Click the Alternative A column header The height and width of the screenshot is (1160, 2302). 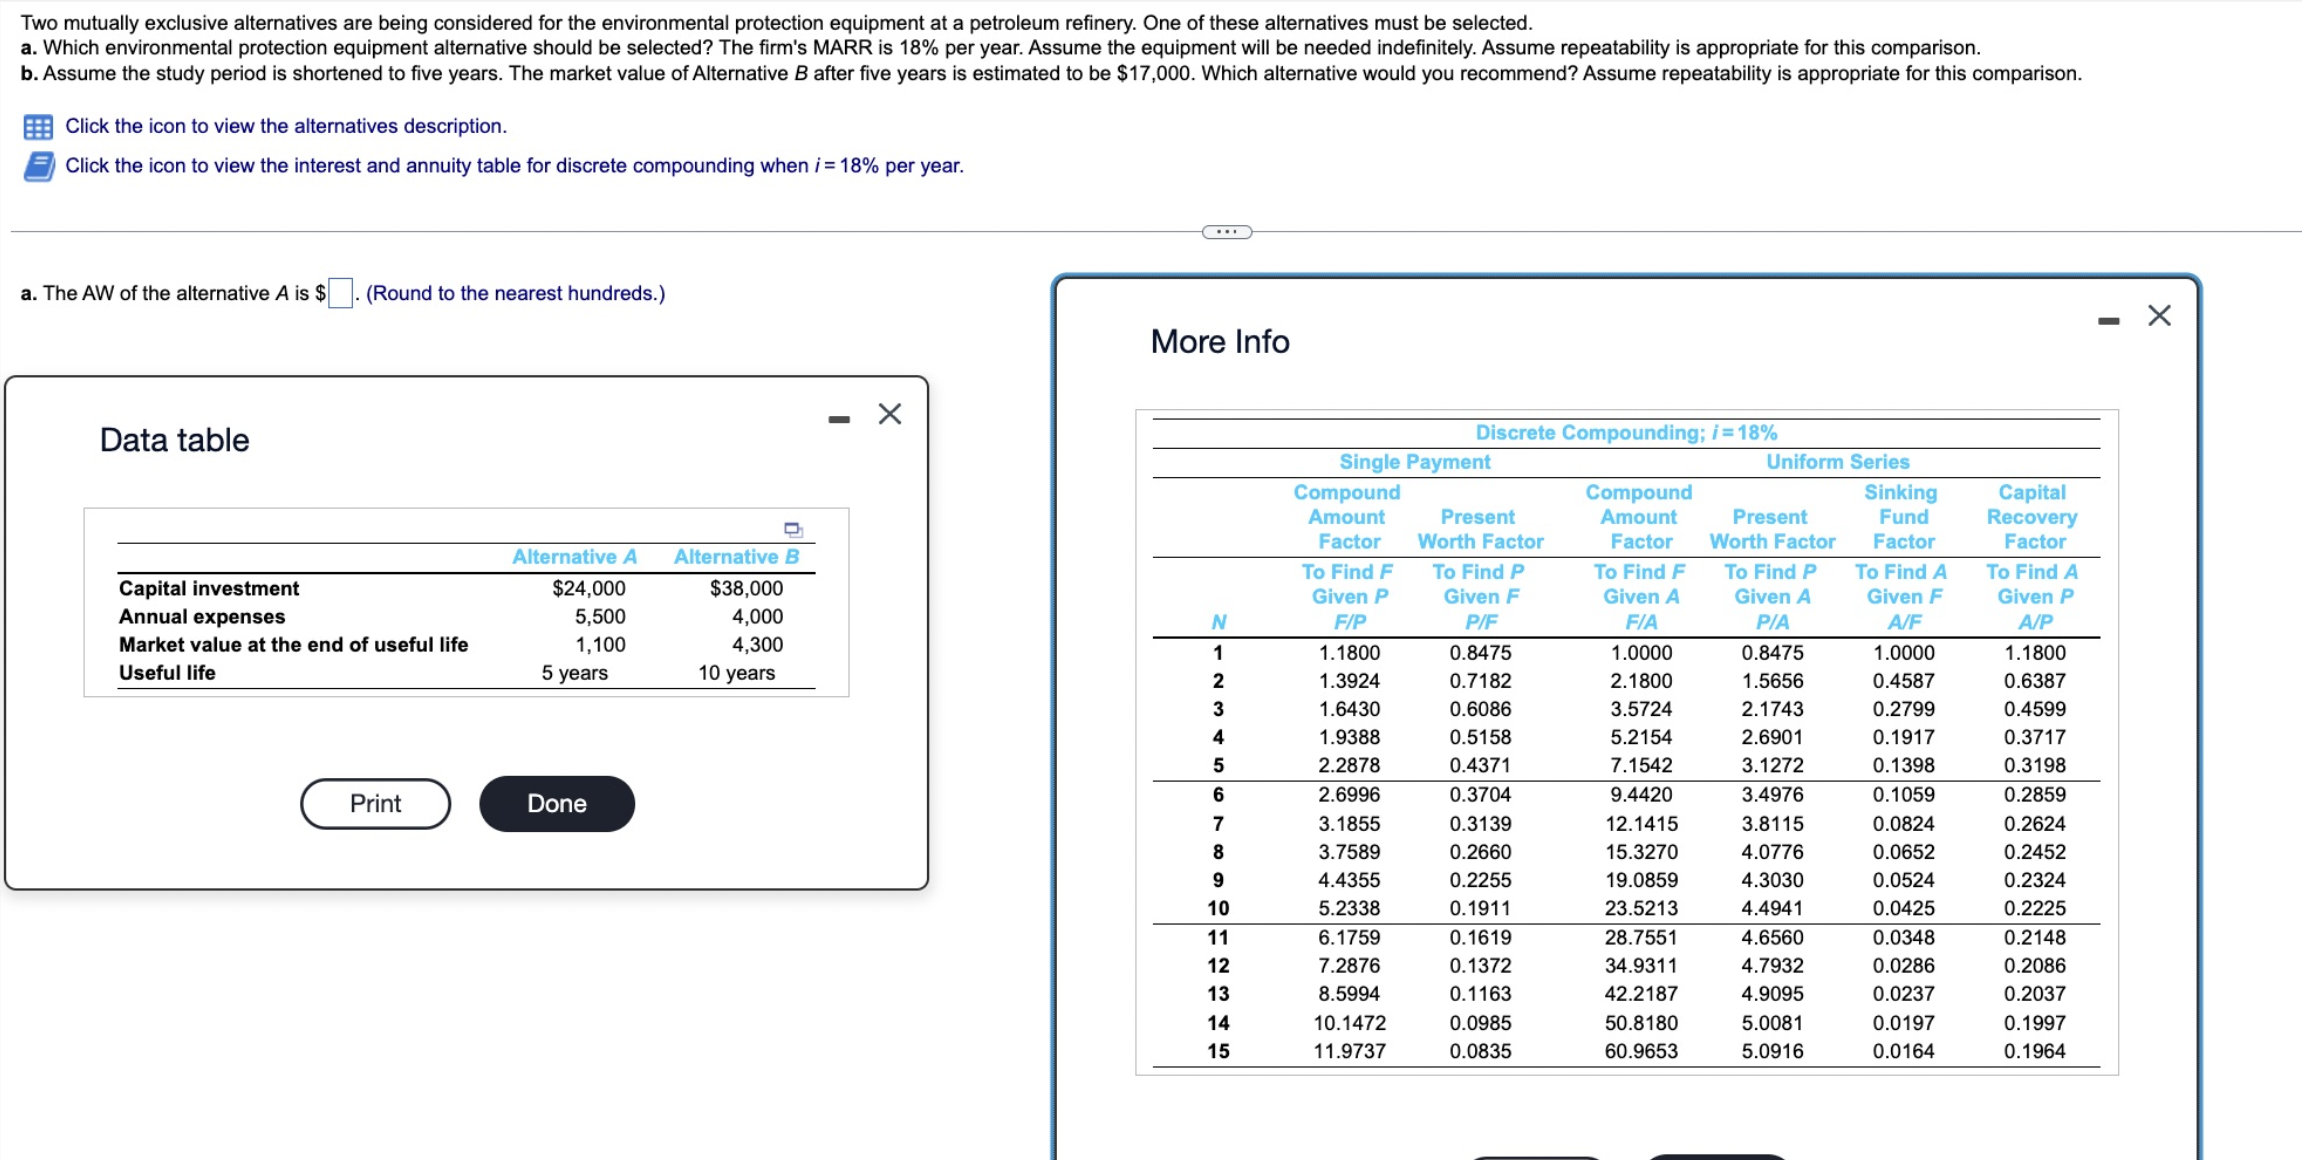pos(574,557)
